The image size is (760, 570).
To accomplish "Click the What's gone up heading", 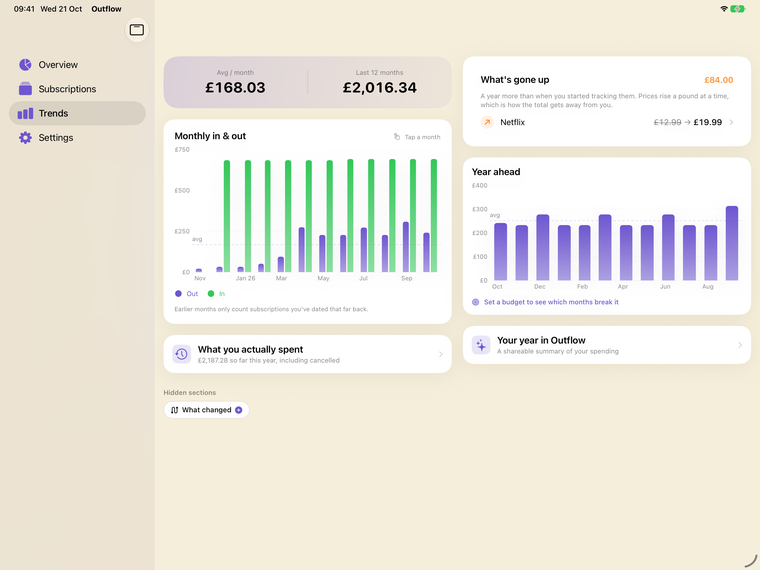I will coord(515,80).
